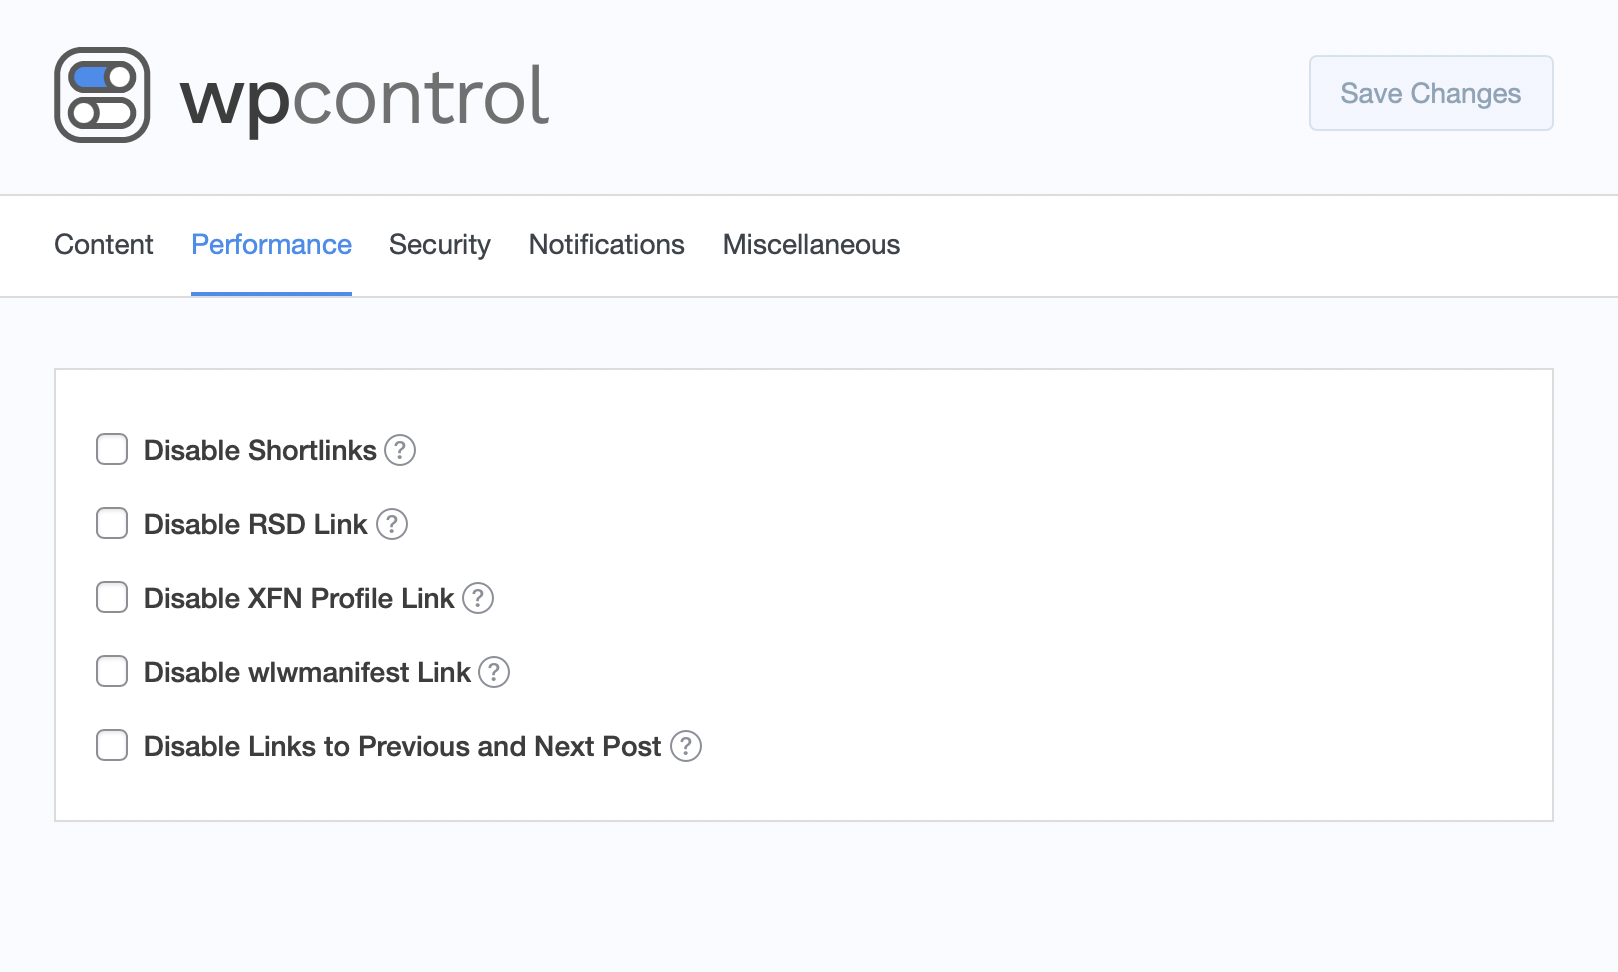Show help tooltip for wlwmanifest Link
Image resolution: width=1618 pixels, height=972 pixels.
pyautogui.click(x=494, y=672)
